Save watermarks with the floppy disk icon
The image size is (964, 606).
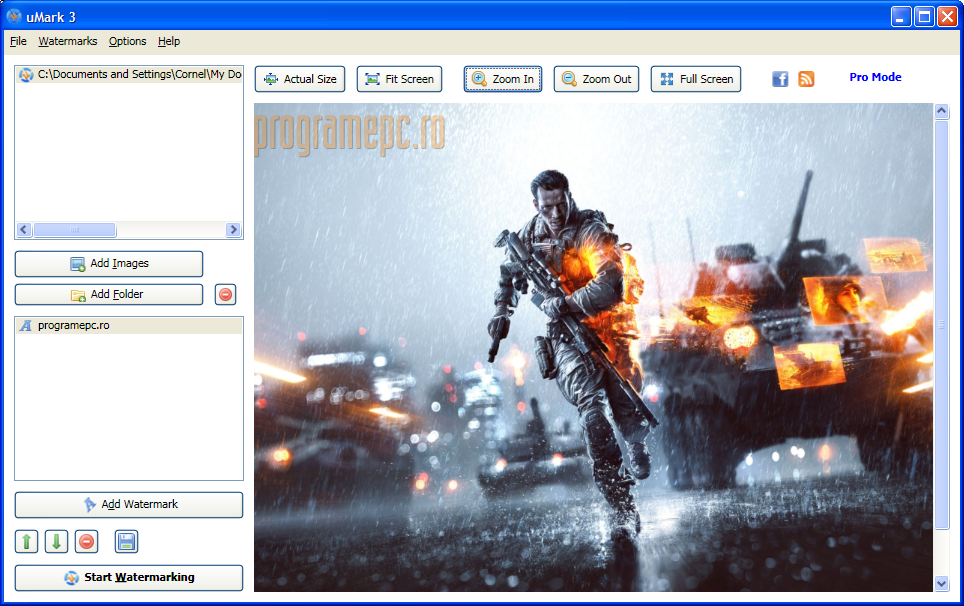pos(127,541)
